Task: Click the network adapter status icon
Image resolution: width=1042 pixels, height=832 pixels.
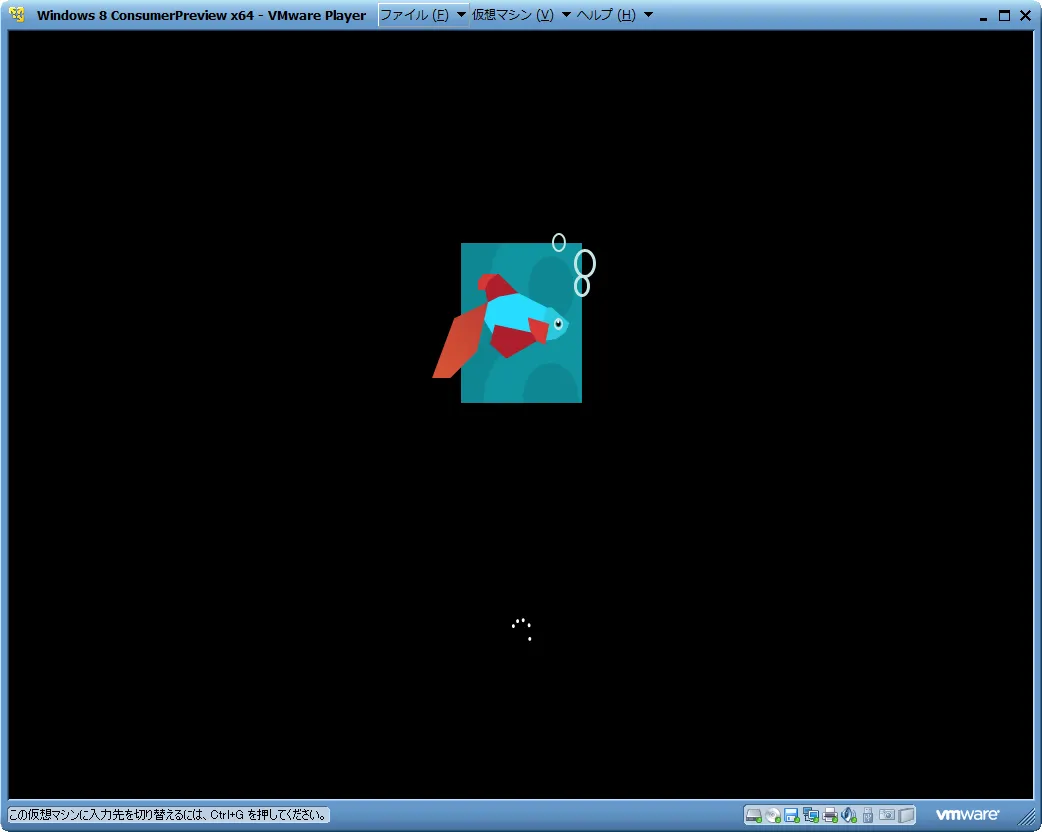Action: 811,815
